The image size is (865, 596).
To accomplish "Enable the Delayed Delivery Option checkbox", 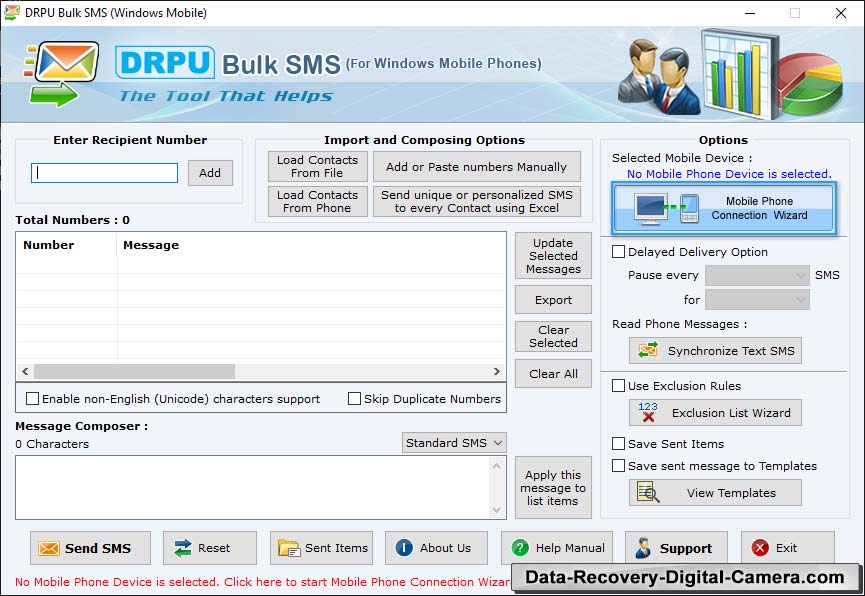I will point(619,252).
